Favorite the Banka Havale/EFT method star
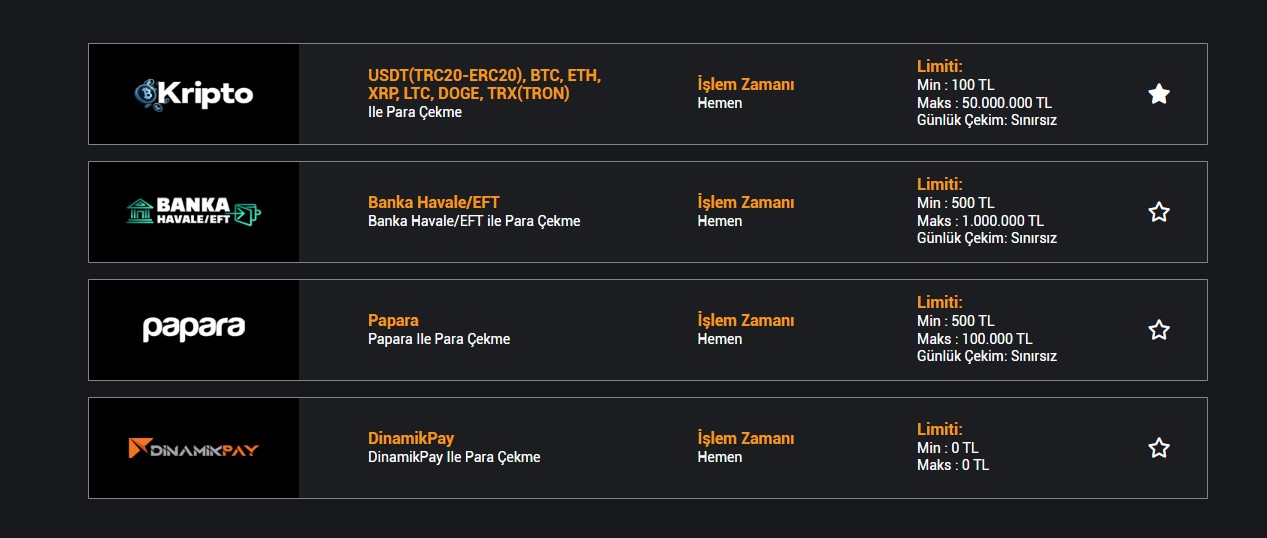 (1159, 212)
